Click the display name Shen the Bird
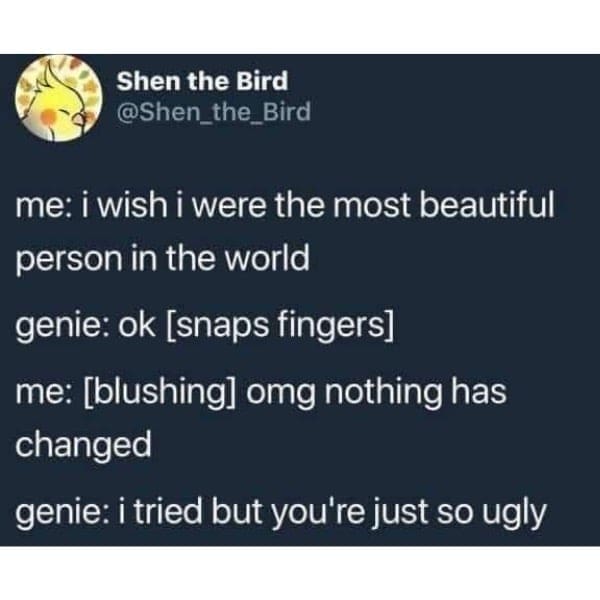Image resolution: width=600 pixels, height=600 pixels. (x=202, y=81)
